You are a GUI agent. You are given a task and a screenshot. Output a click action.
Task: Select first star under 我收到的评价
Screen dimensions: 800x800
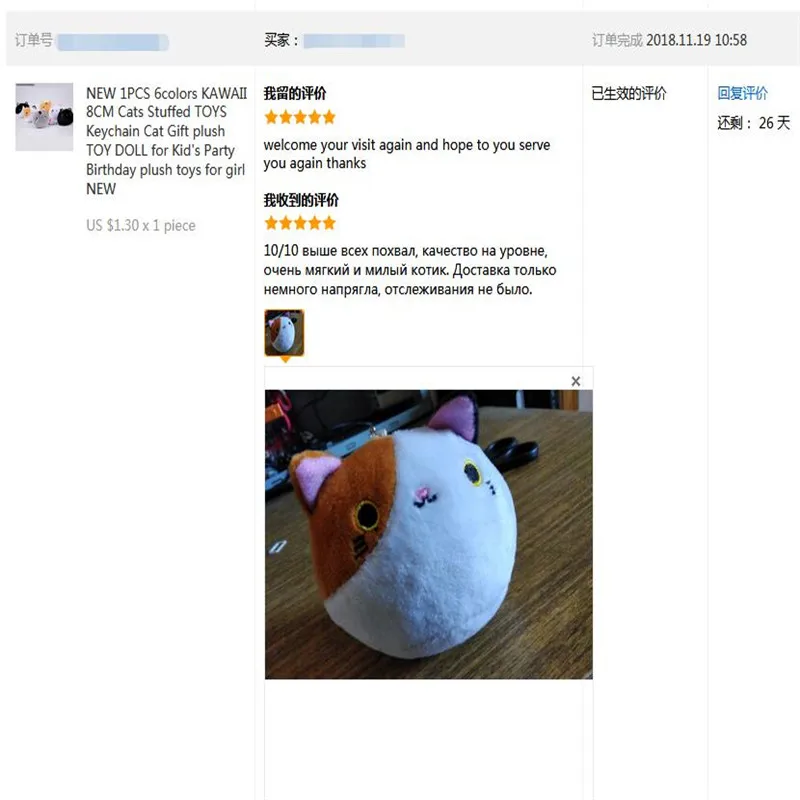coord(271,223)
